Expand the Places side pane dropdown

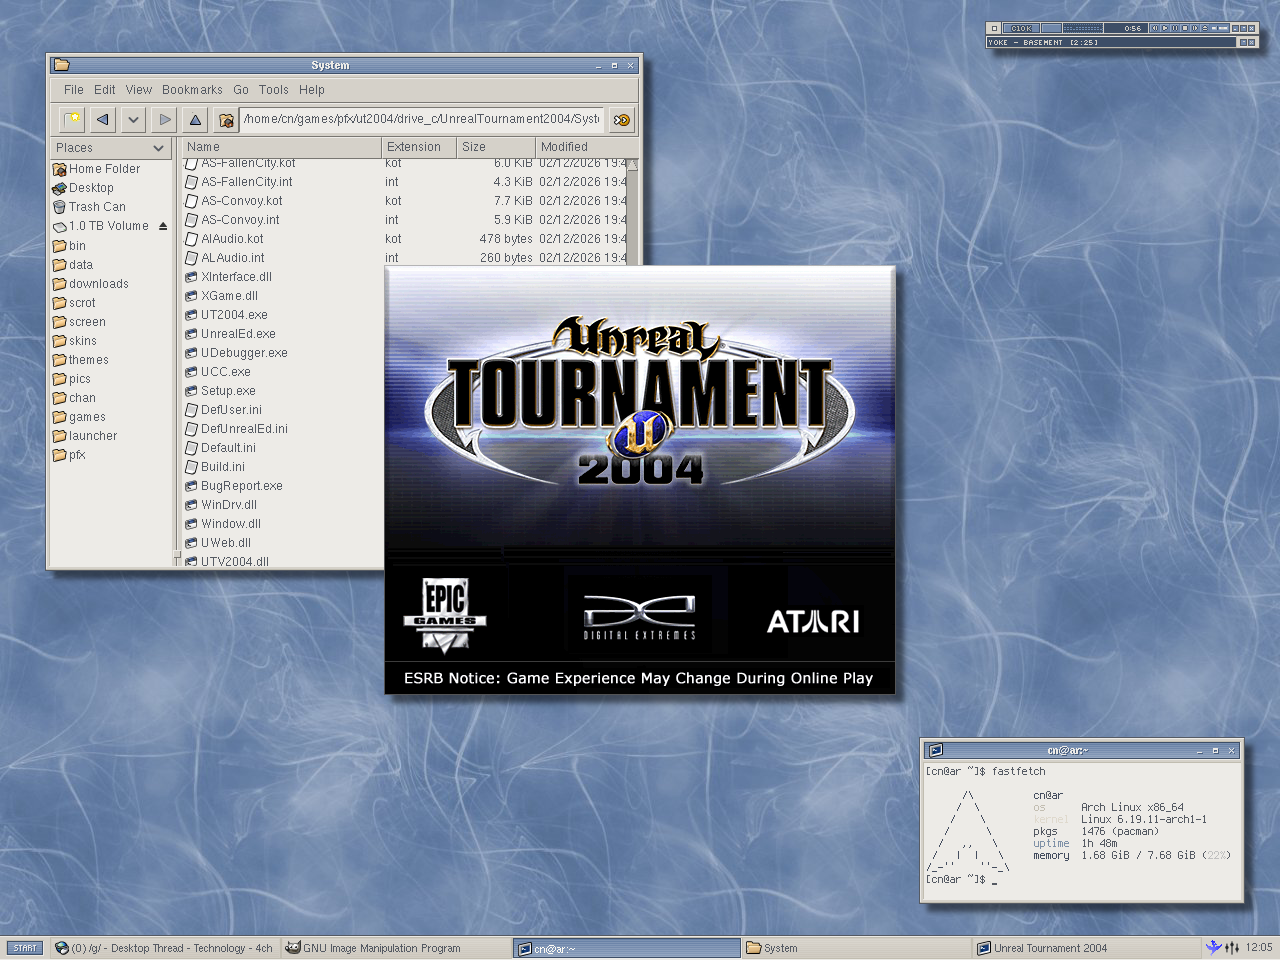(110, 148)
